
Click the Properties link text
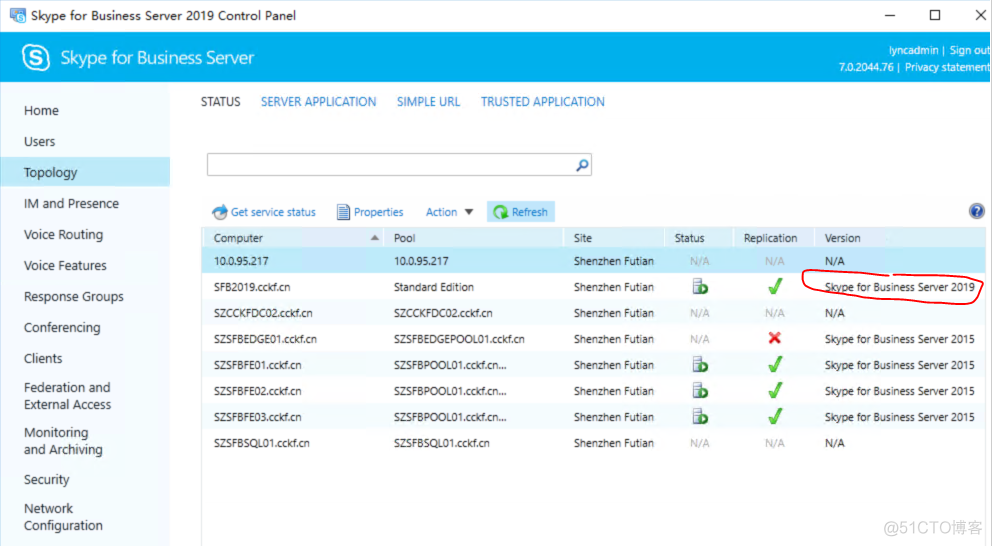pyautogui.click(x=378, y=212)
